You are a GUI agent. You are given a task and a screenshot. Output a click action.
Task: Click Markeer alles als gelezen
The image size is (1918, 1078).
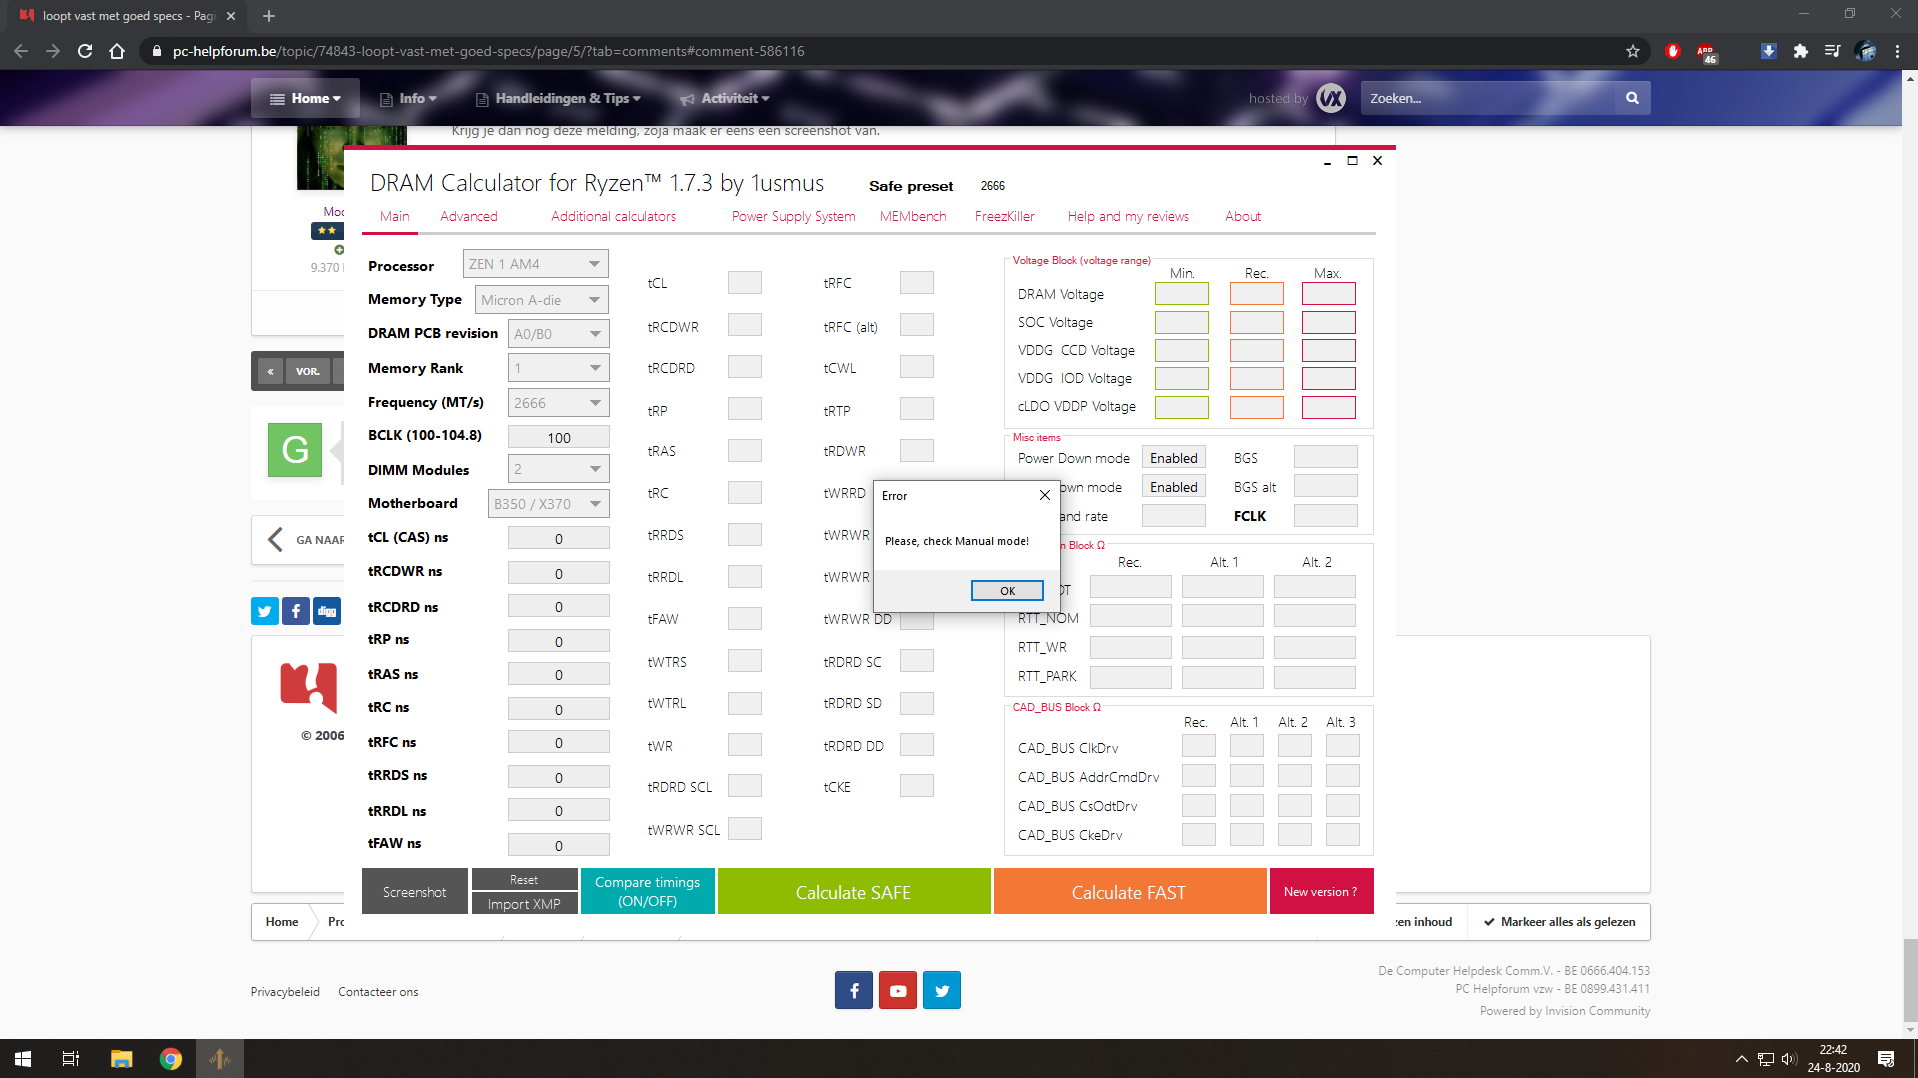click(x=1559, y=922)
